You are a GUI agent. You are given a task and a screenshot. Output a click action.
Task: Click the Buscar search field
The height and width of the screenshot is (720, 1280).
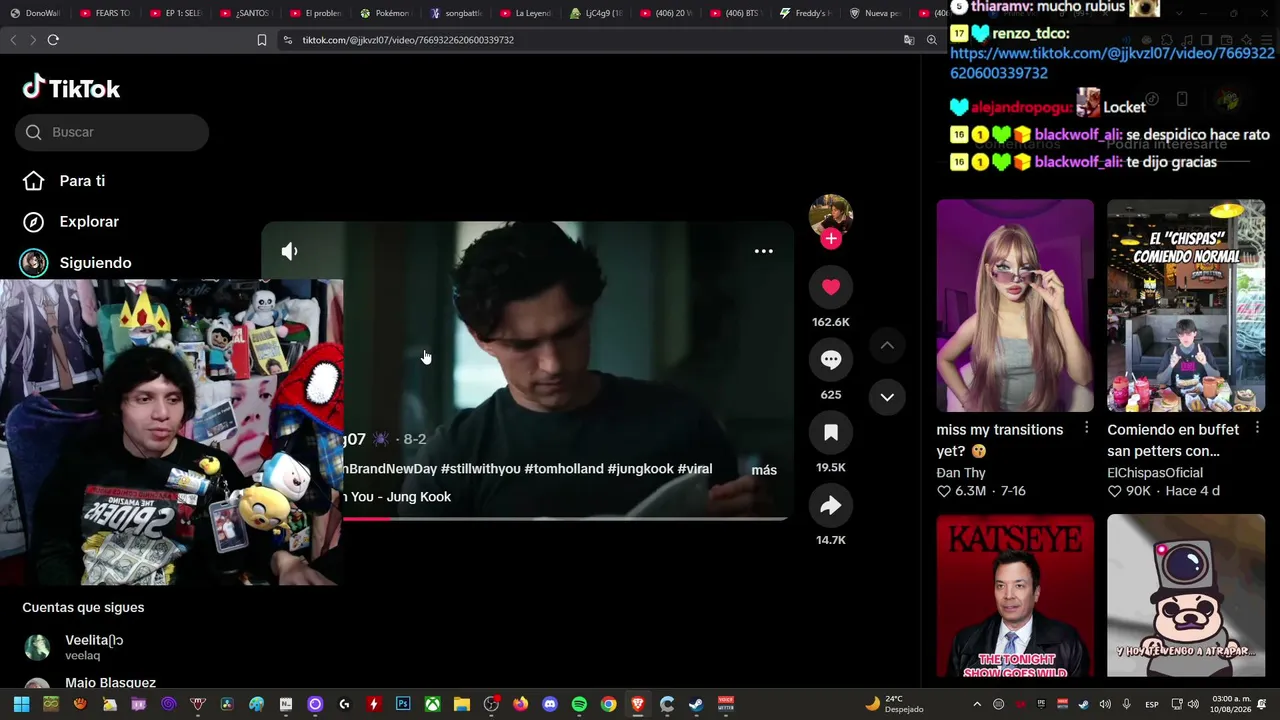pos(112,132)
